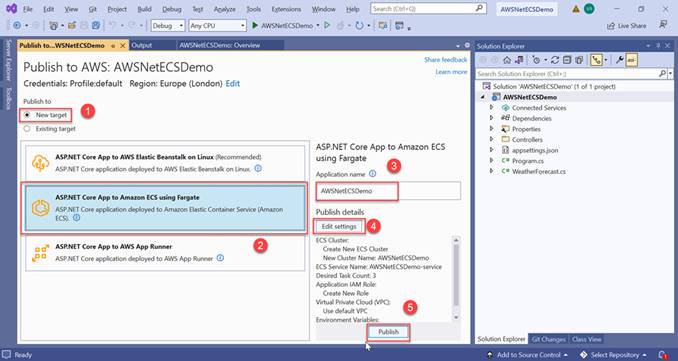Select Program.cs in Solution Explorer

[528, 161]
